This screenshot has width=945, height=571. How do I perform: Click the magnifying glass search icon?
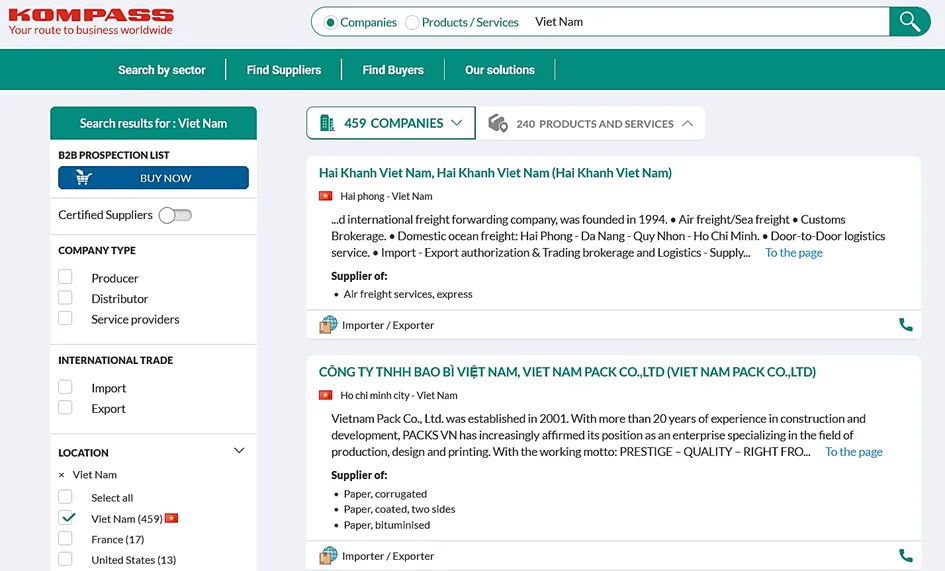(909, 22)
